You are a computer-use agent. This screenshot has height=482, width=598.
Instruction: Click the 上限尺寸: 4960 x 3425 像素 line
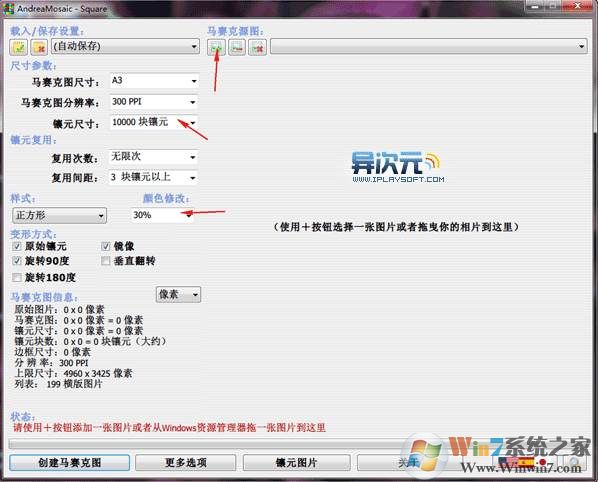point(73,373)
